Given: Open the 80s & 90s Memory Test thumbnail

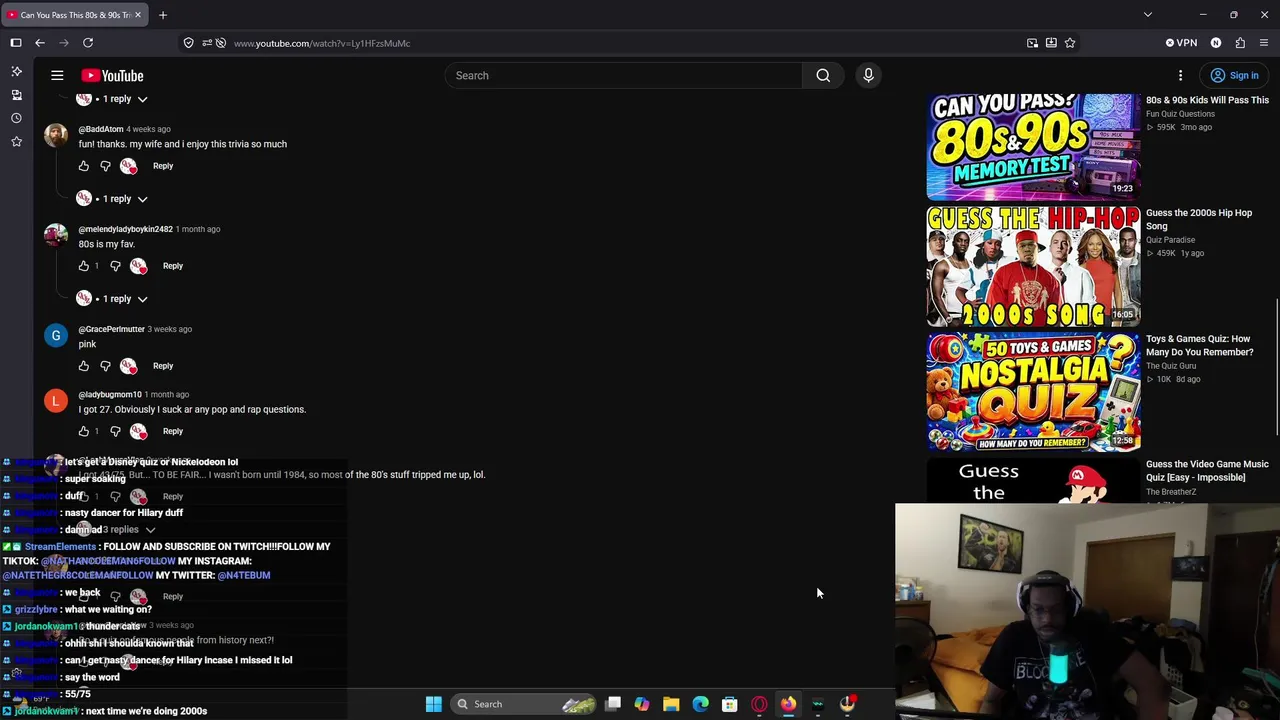Looking at the screenshot, I should pos(1033,147).
